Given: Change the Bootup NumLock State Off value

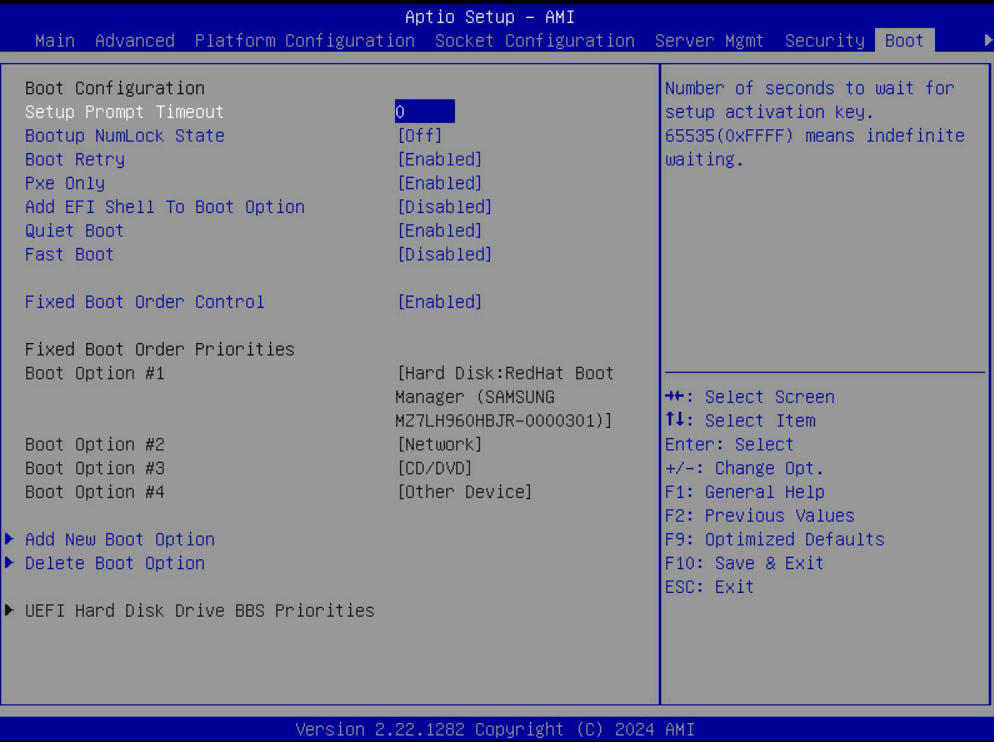Looking at the screenshot, I should click(419, 136).
